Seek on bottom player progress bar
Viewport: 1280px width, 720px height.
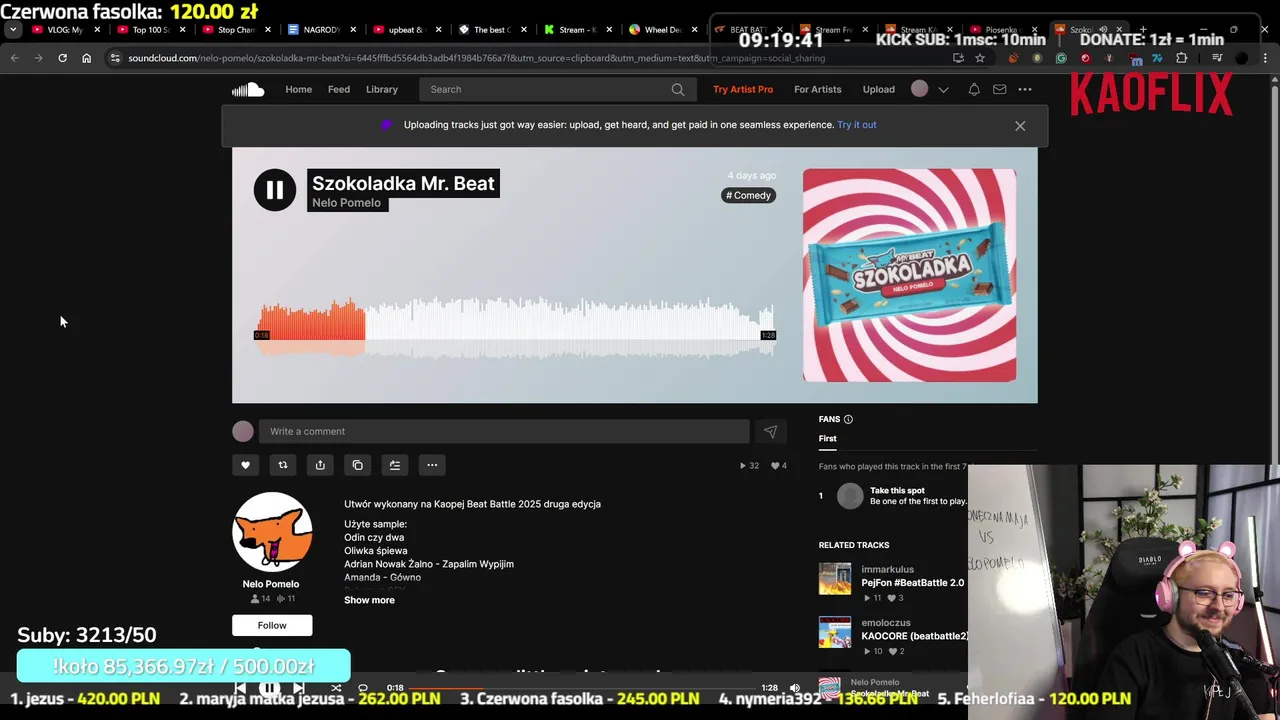point(581,688)
